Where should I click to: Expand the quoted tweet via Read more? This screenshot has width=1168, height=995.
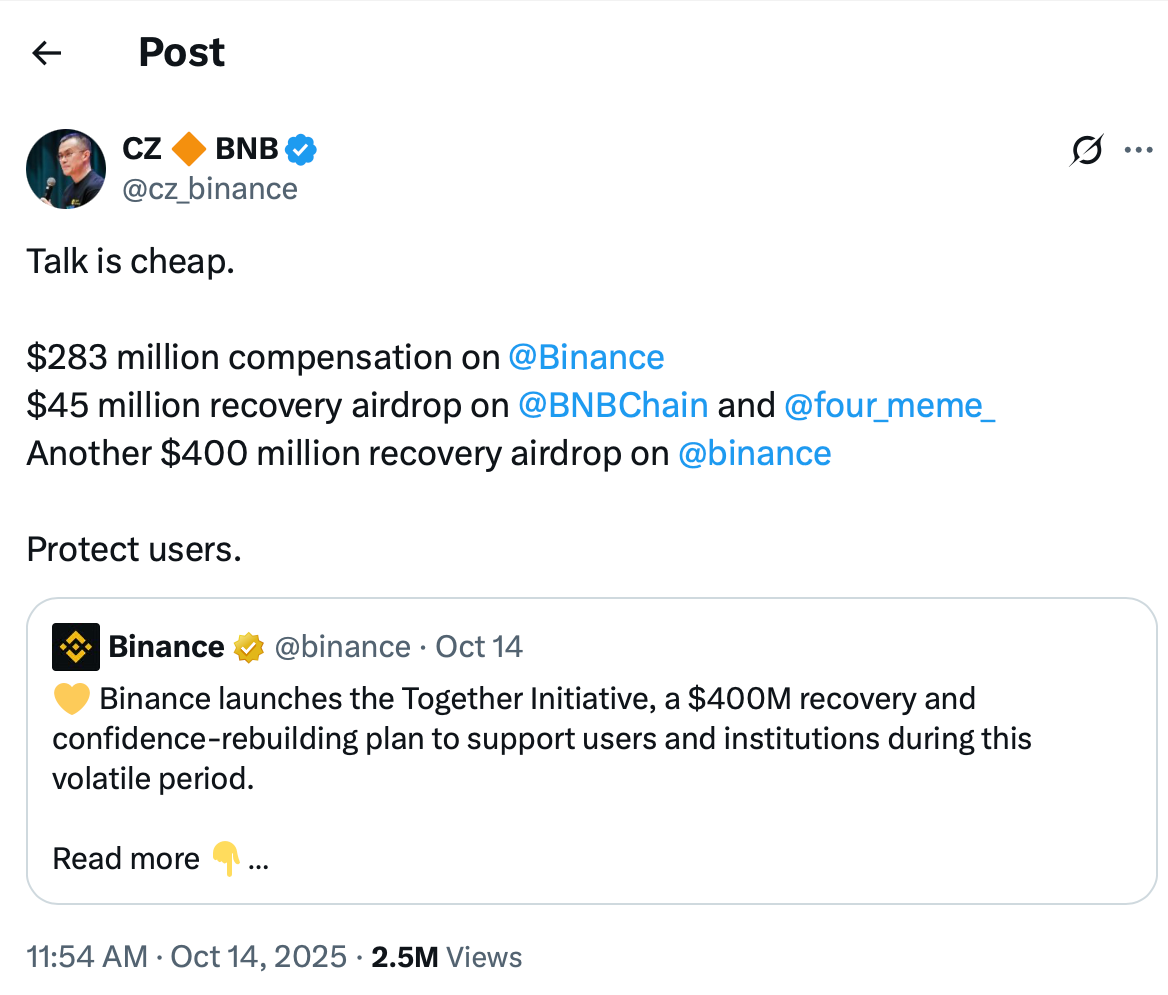[x=125, y=858]
